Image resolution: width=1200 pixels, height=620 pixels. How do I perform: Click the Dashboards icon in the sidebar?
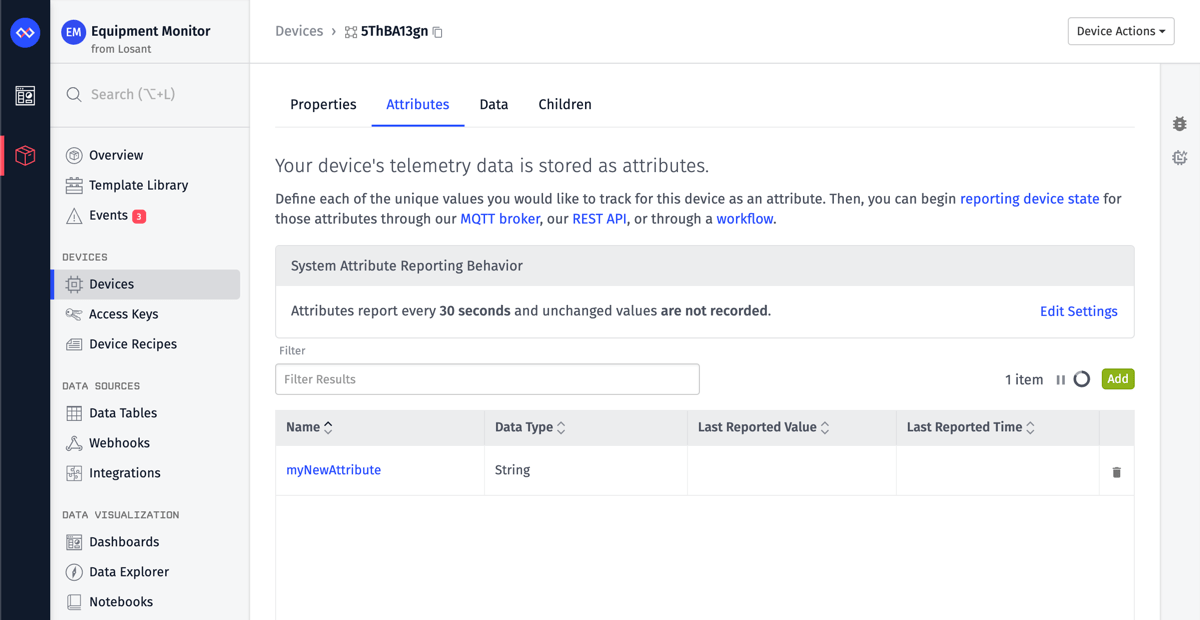coord(74,542)
